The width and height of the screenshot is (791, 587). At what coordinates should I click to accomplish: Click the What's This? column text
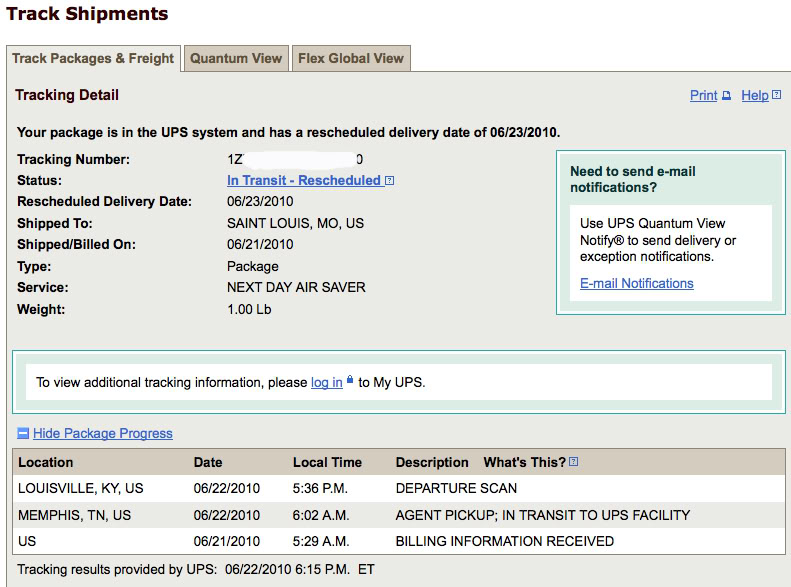click(524, 463)
